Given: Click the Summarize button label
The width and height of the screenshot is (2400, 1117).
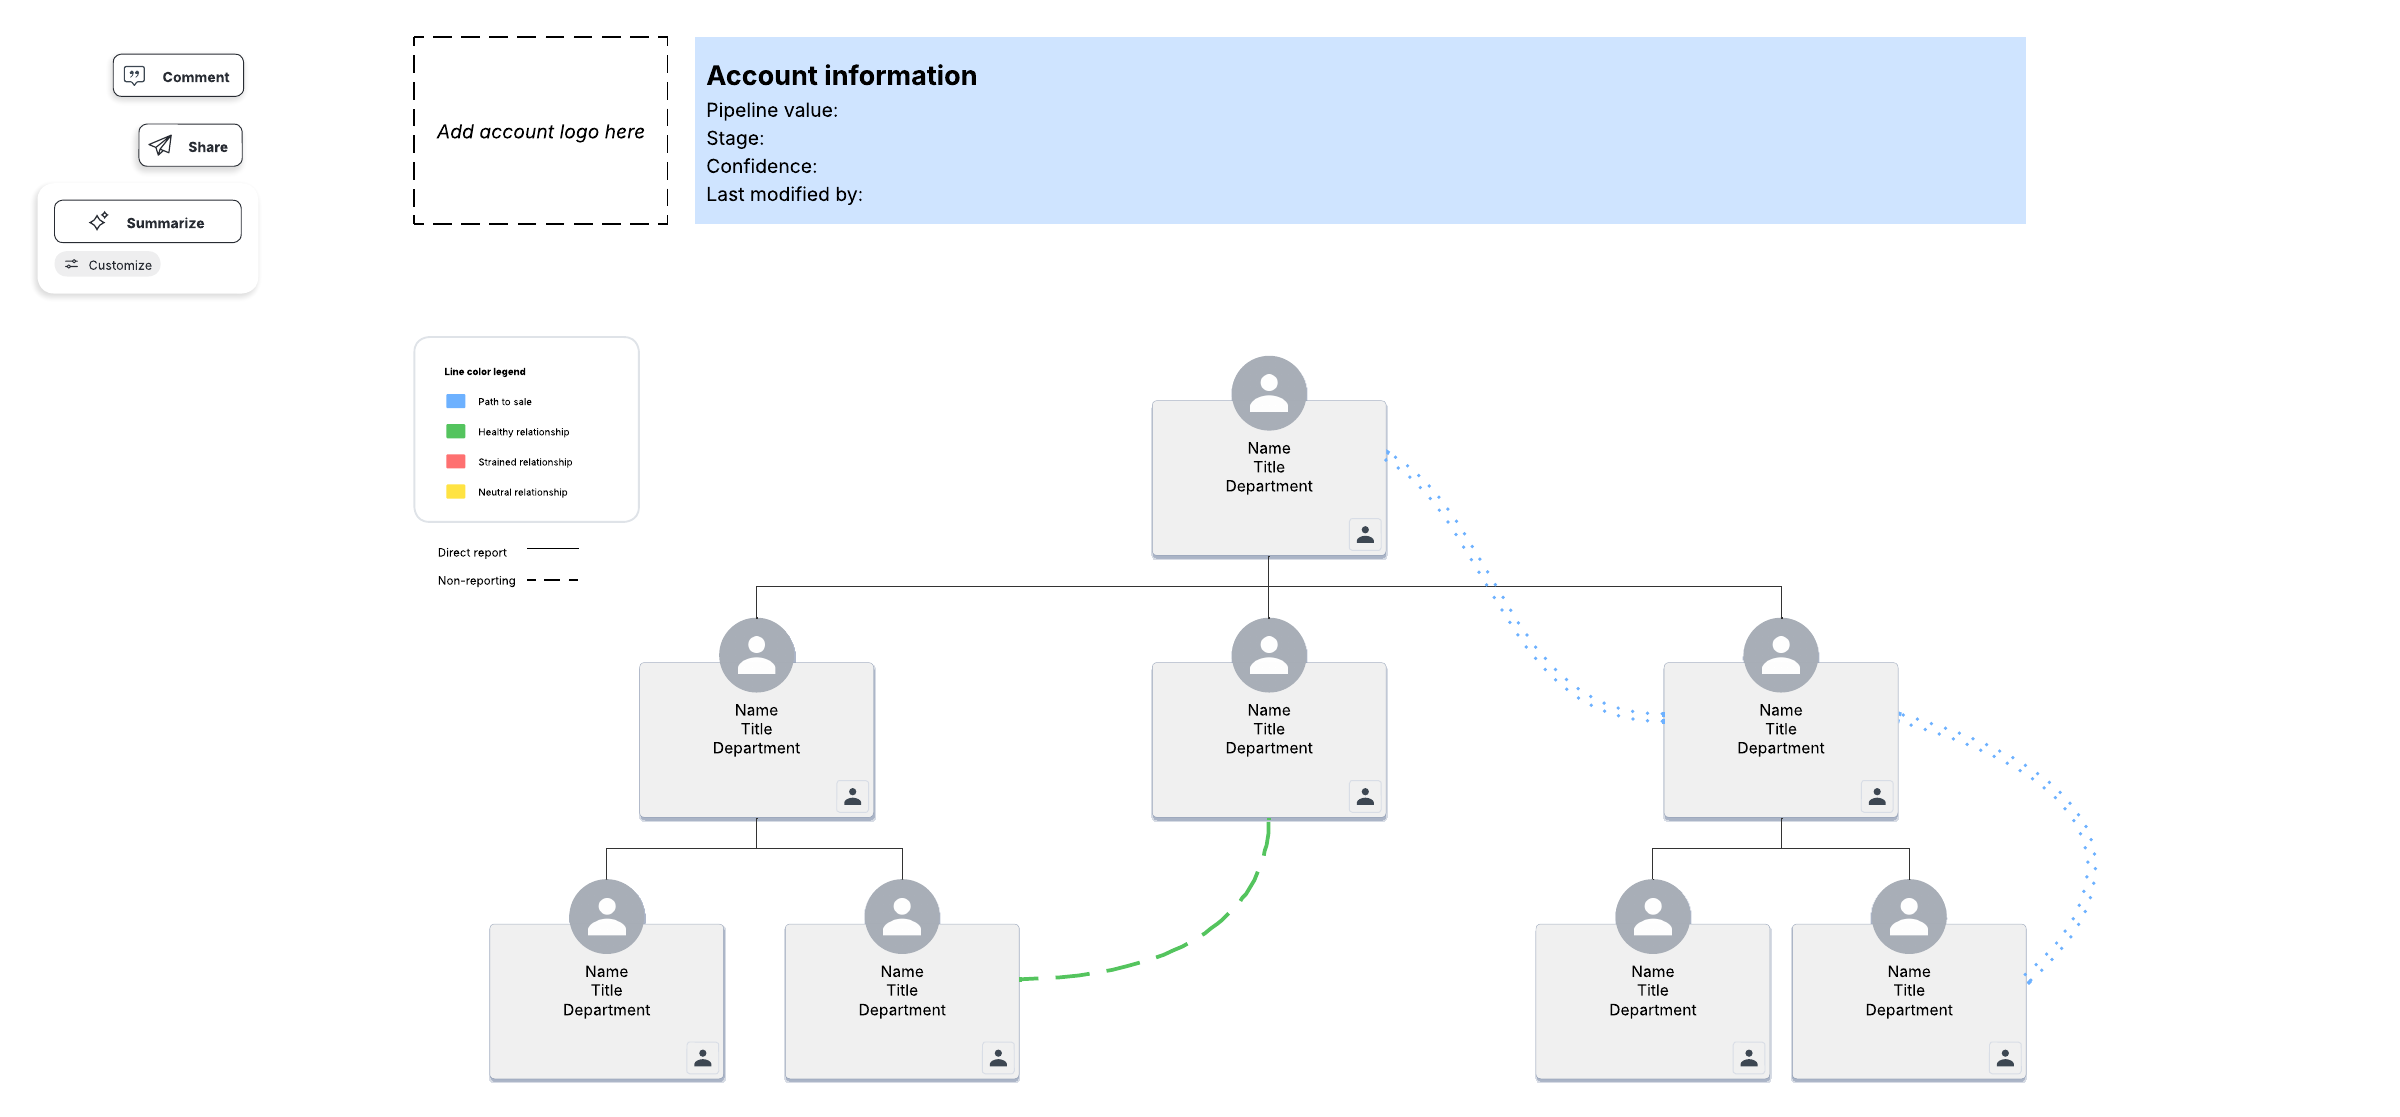Looking at the screenshot, I should pyautogui.click(x=165, y=223).
